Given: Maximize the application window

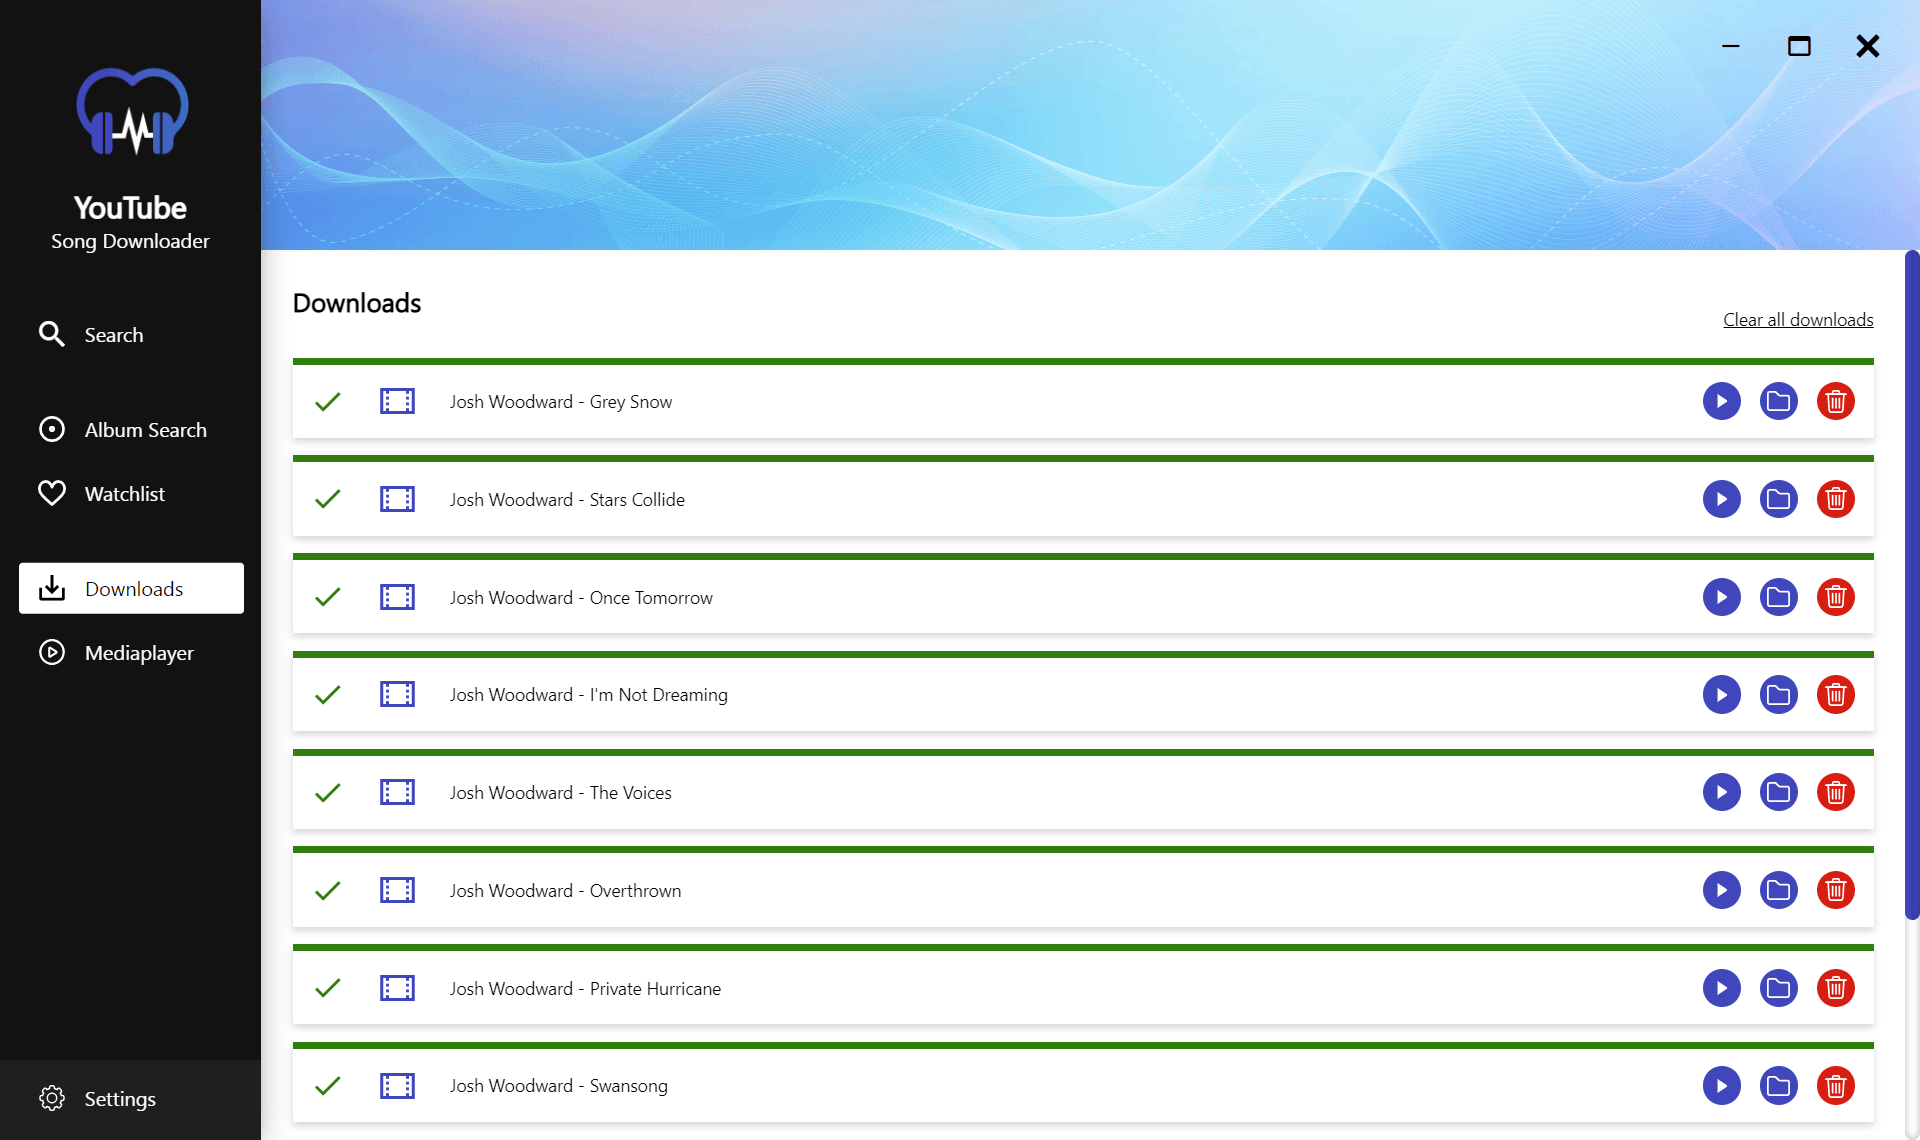Looking at the screenshot, I should click(1799, 46).
